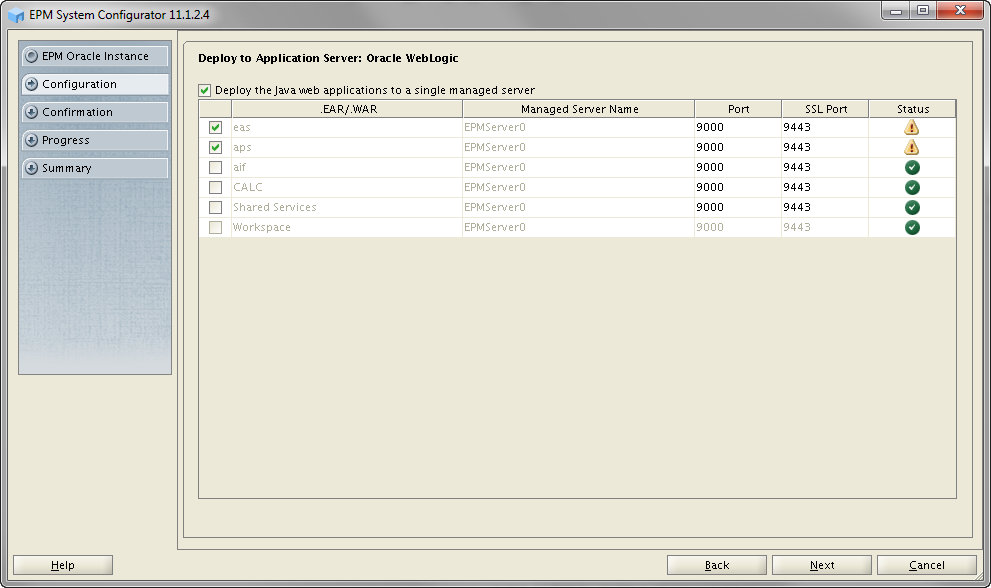Cancel the configurator

click(927, 565)
